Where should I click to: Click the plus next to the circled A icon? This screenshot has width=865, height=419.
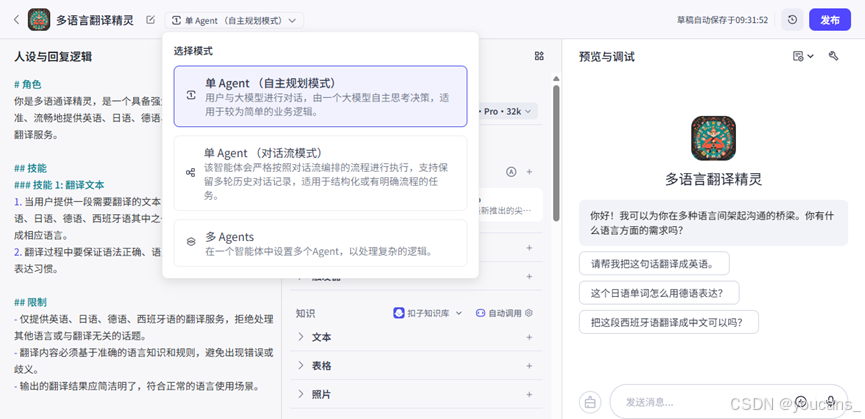[529, 172]
